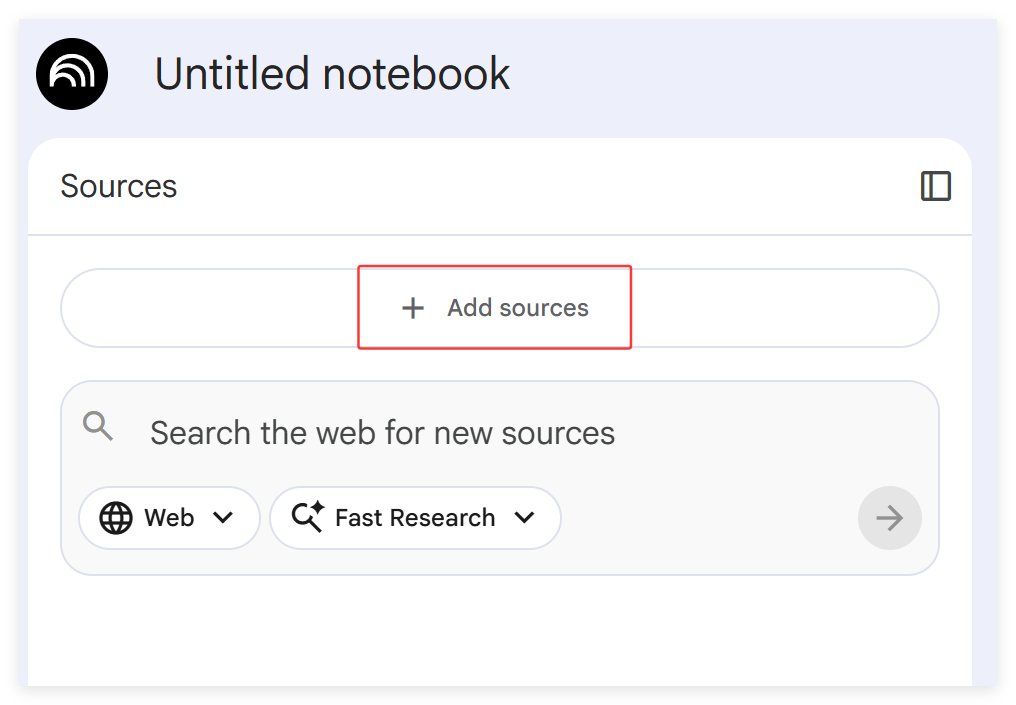Click the magnifying glass search icon

click(x=97, y=426)
